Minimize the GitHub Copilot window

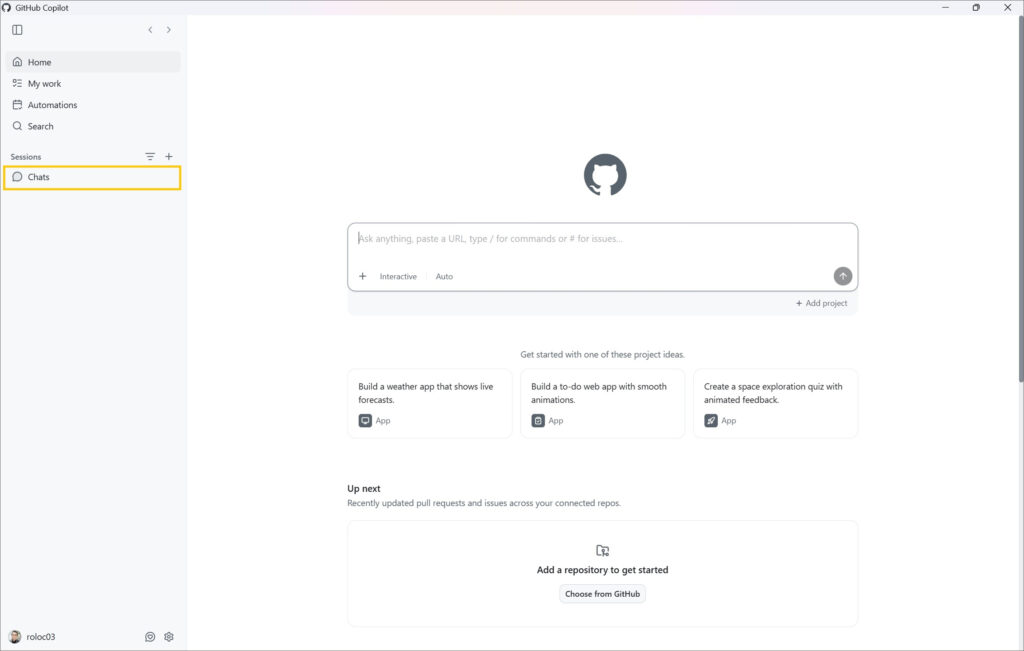pos(945,8)
